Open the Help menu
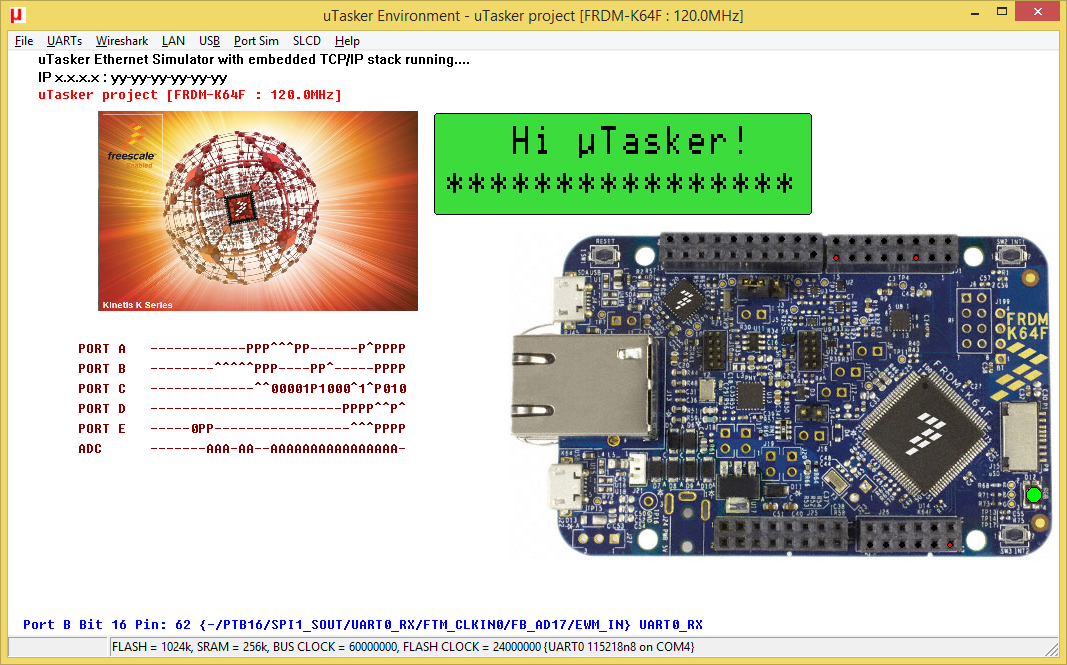 point(347,41)
